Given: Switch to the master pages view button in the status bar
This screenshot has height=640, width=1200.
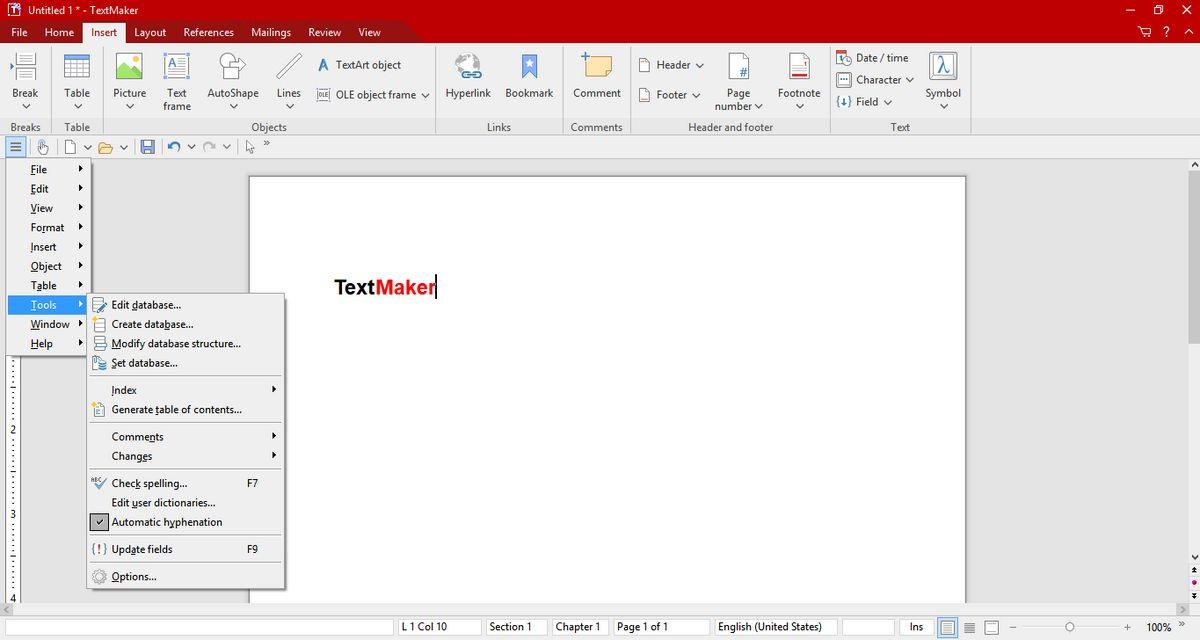Looking at the screenshot, I should 991,627.
